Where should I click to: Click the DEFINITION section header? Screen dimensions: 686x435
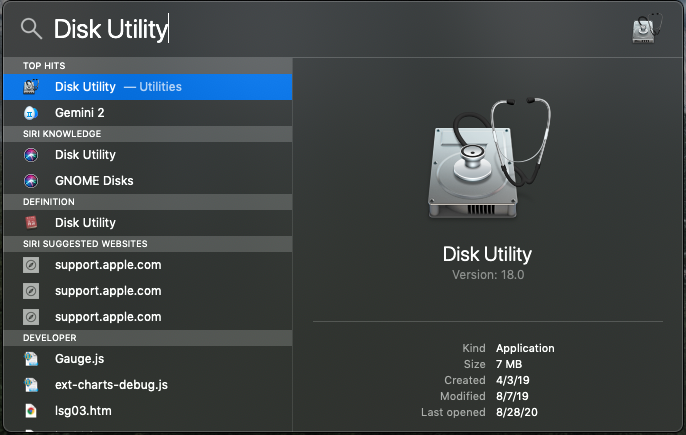[x=148, y=202]
